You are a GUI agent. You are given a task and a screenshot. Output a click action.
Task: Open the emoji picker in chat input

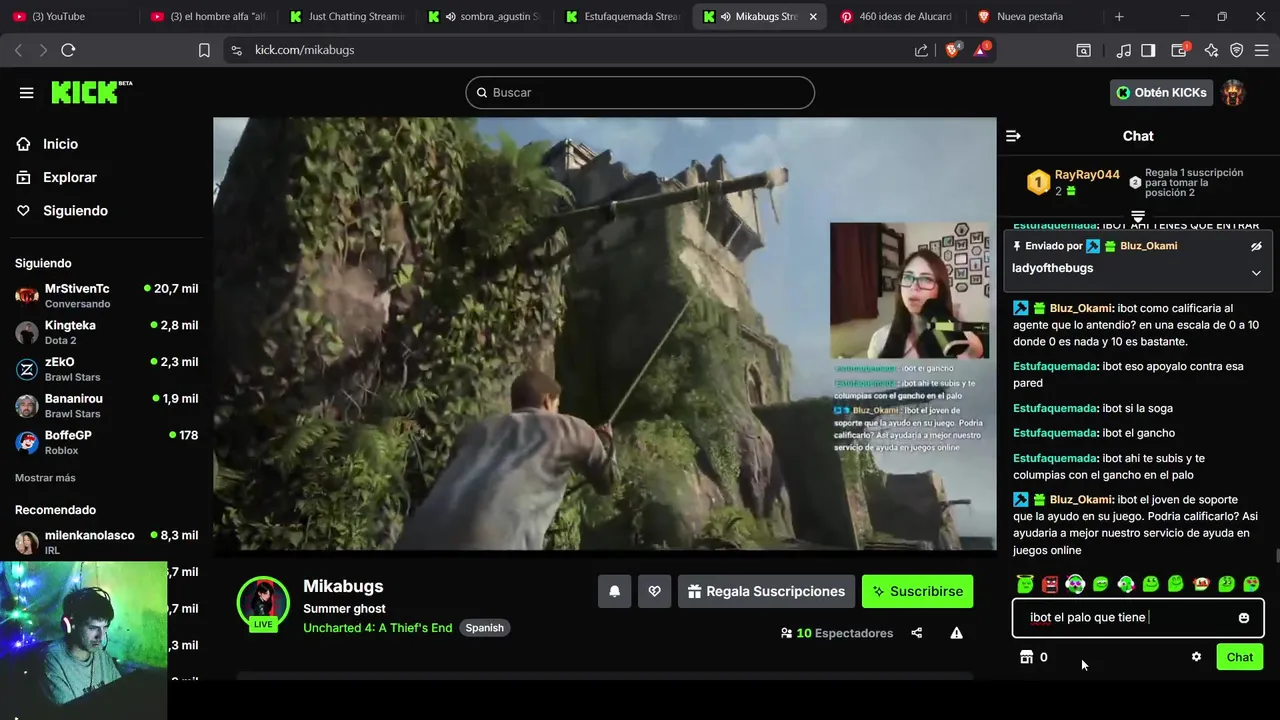(x=1244, y=618)
